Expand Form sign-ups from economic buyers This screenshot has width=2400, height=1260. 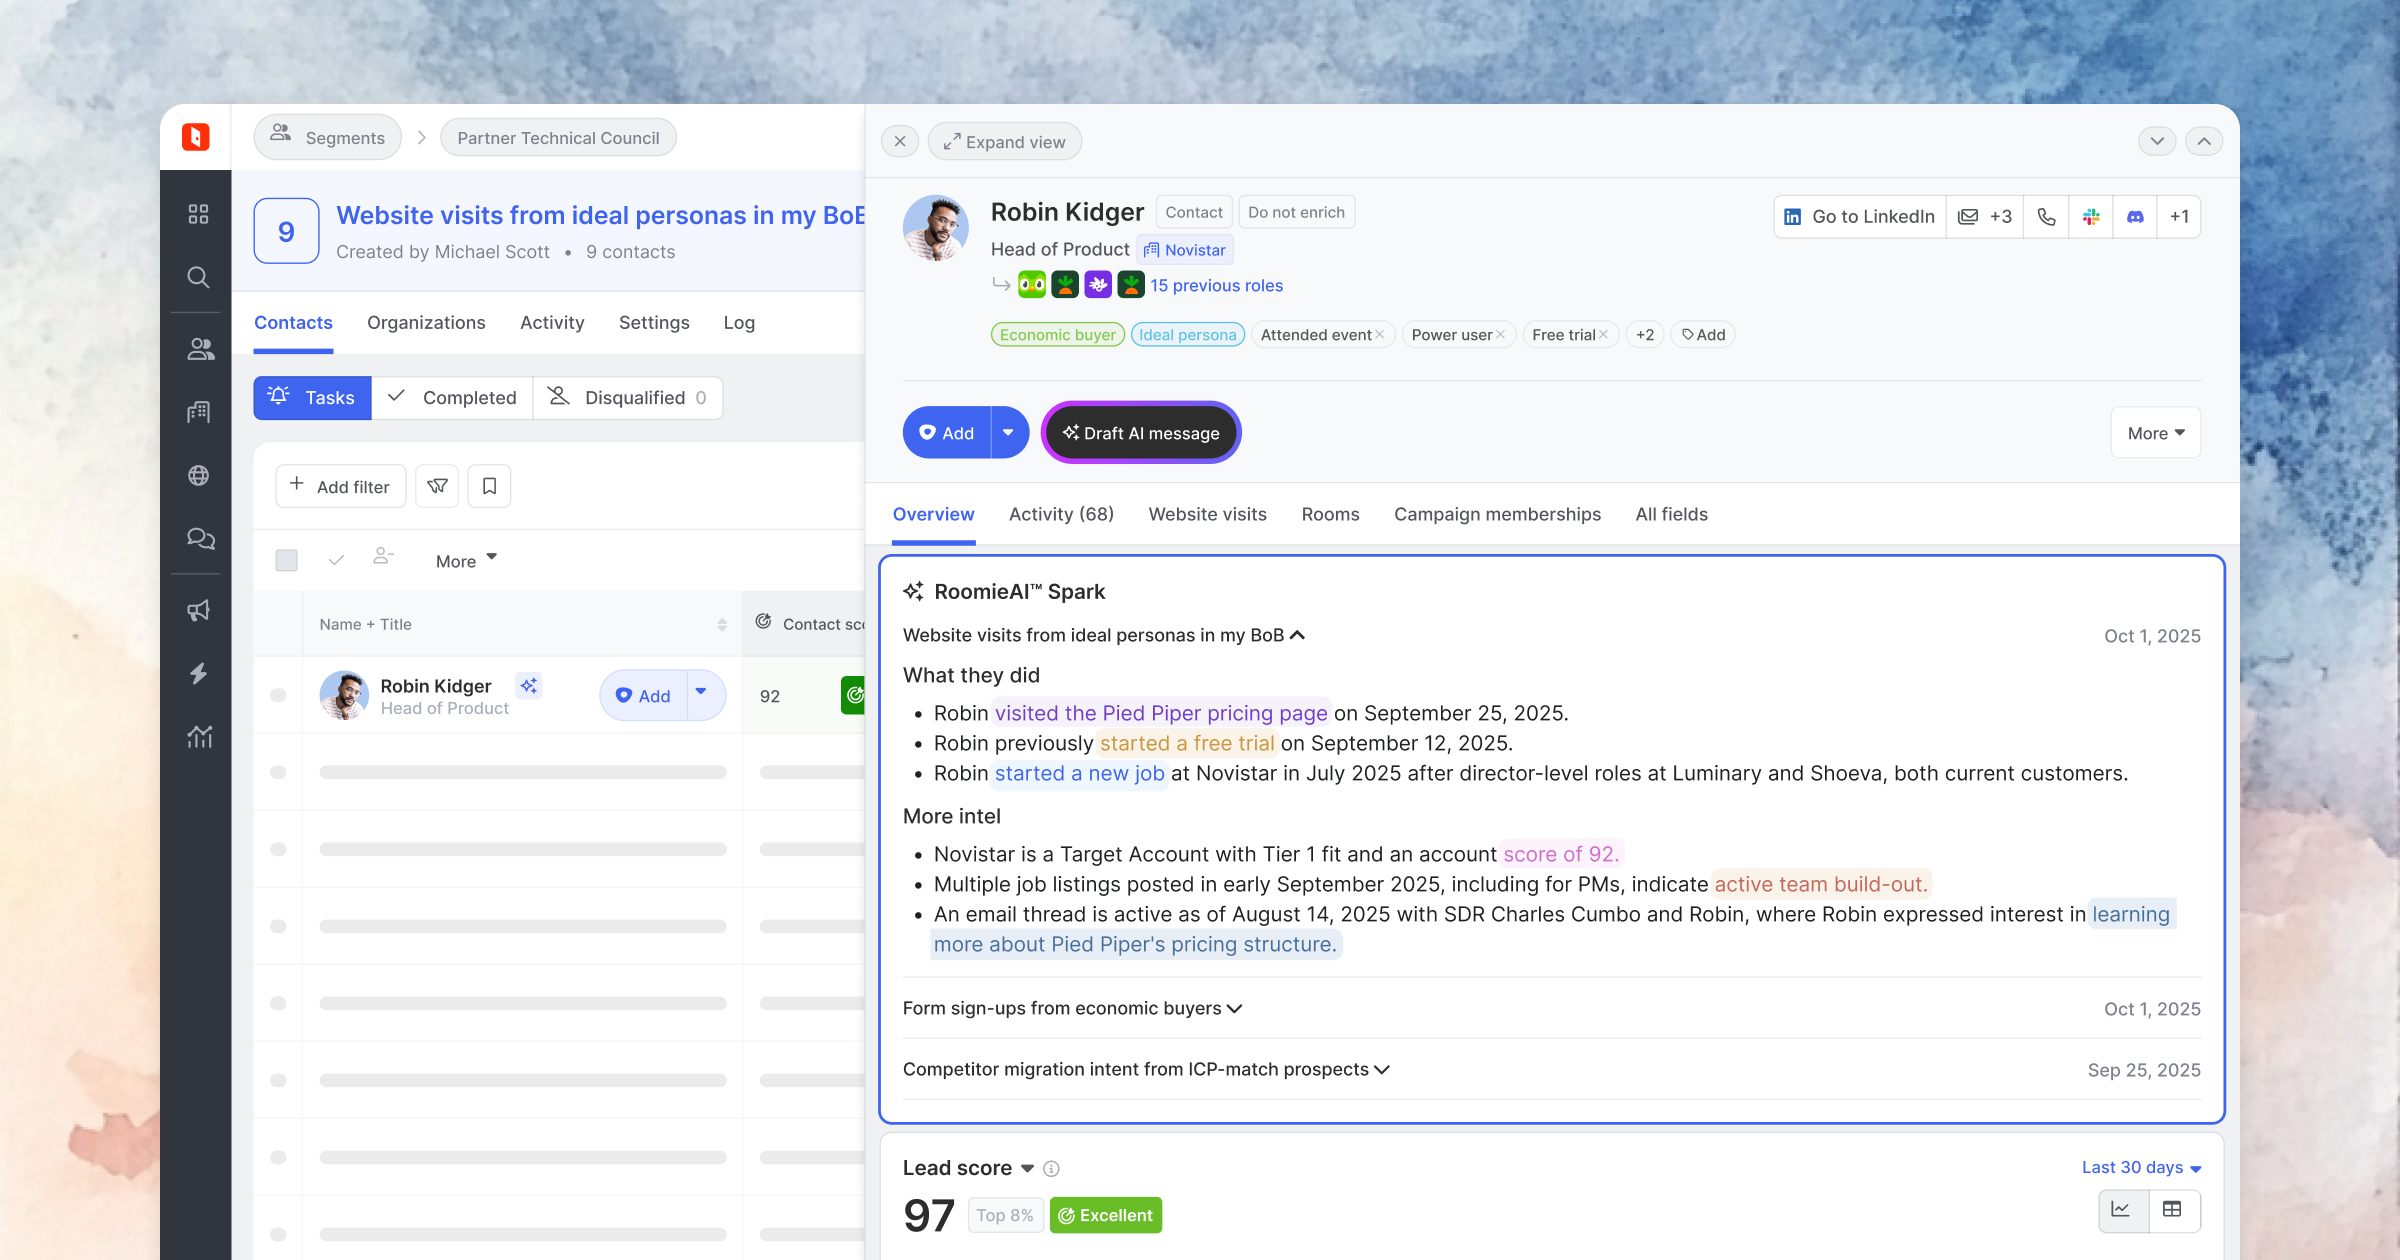[x=1072, y=1008]
